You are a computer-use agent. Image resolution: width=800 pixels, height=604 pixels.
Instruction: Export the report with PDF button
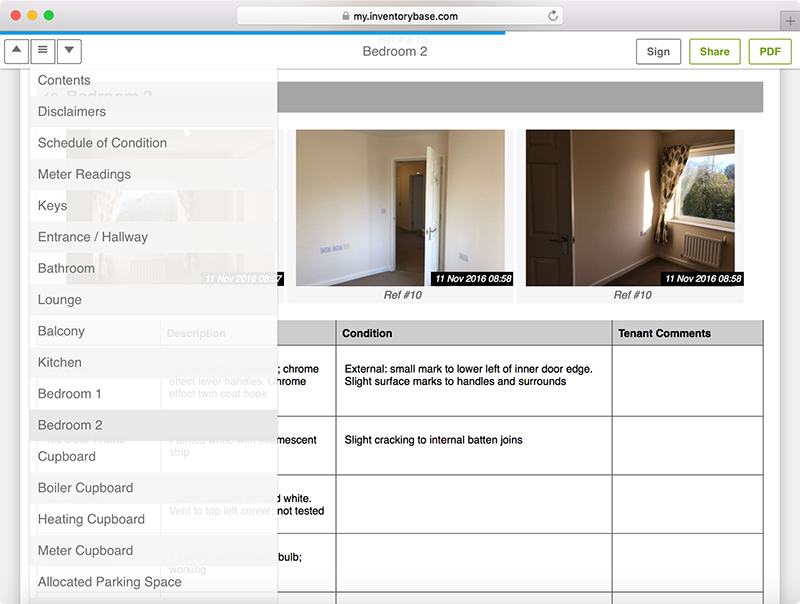tap(770, 52)
